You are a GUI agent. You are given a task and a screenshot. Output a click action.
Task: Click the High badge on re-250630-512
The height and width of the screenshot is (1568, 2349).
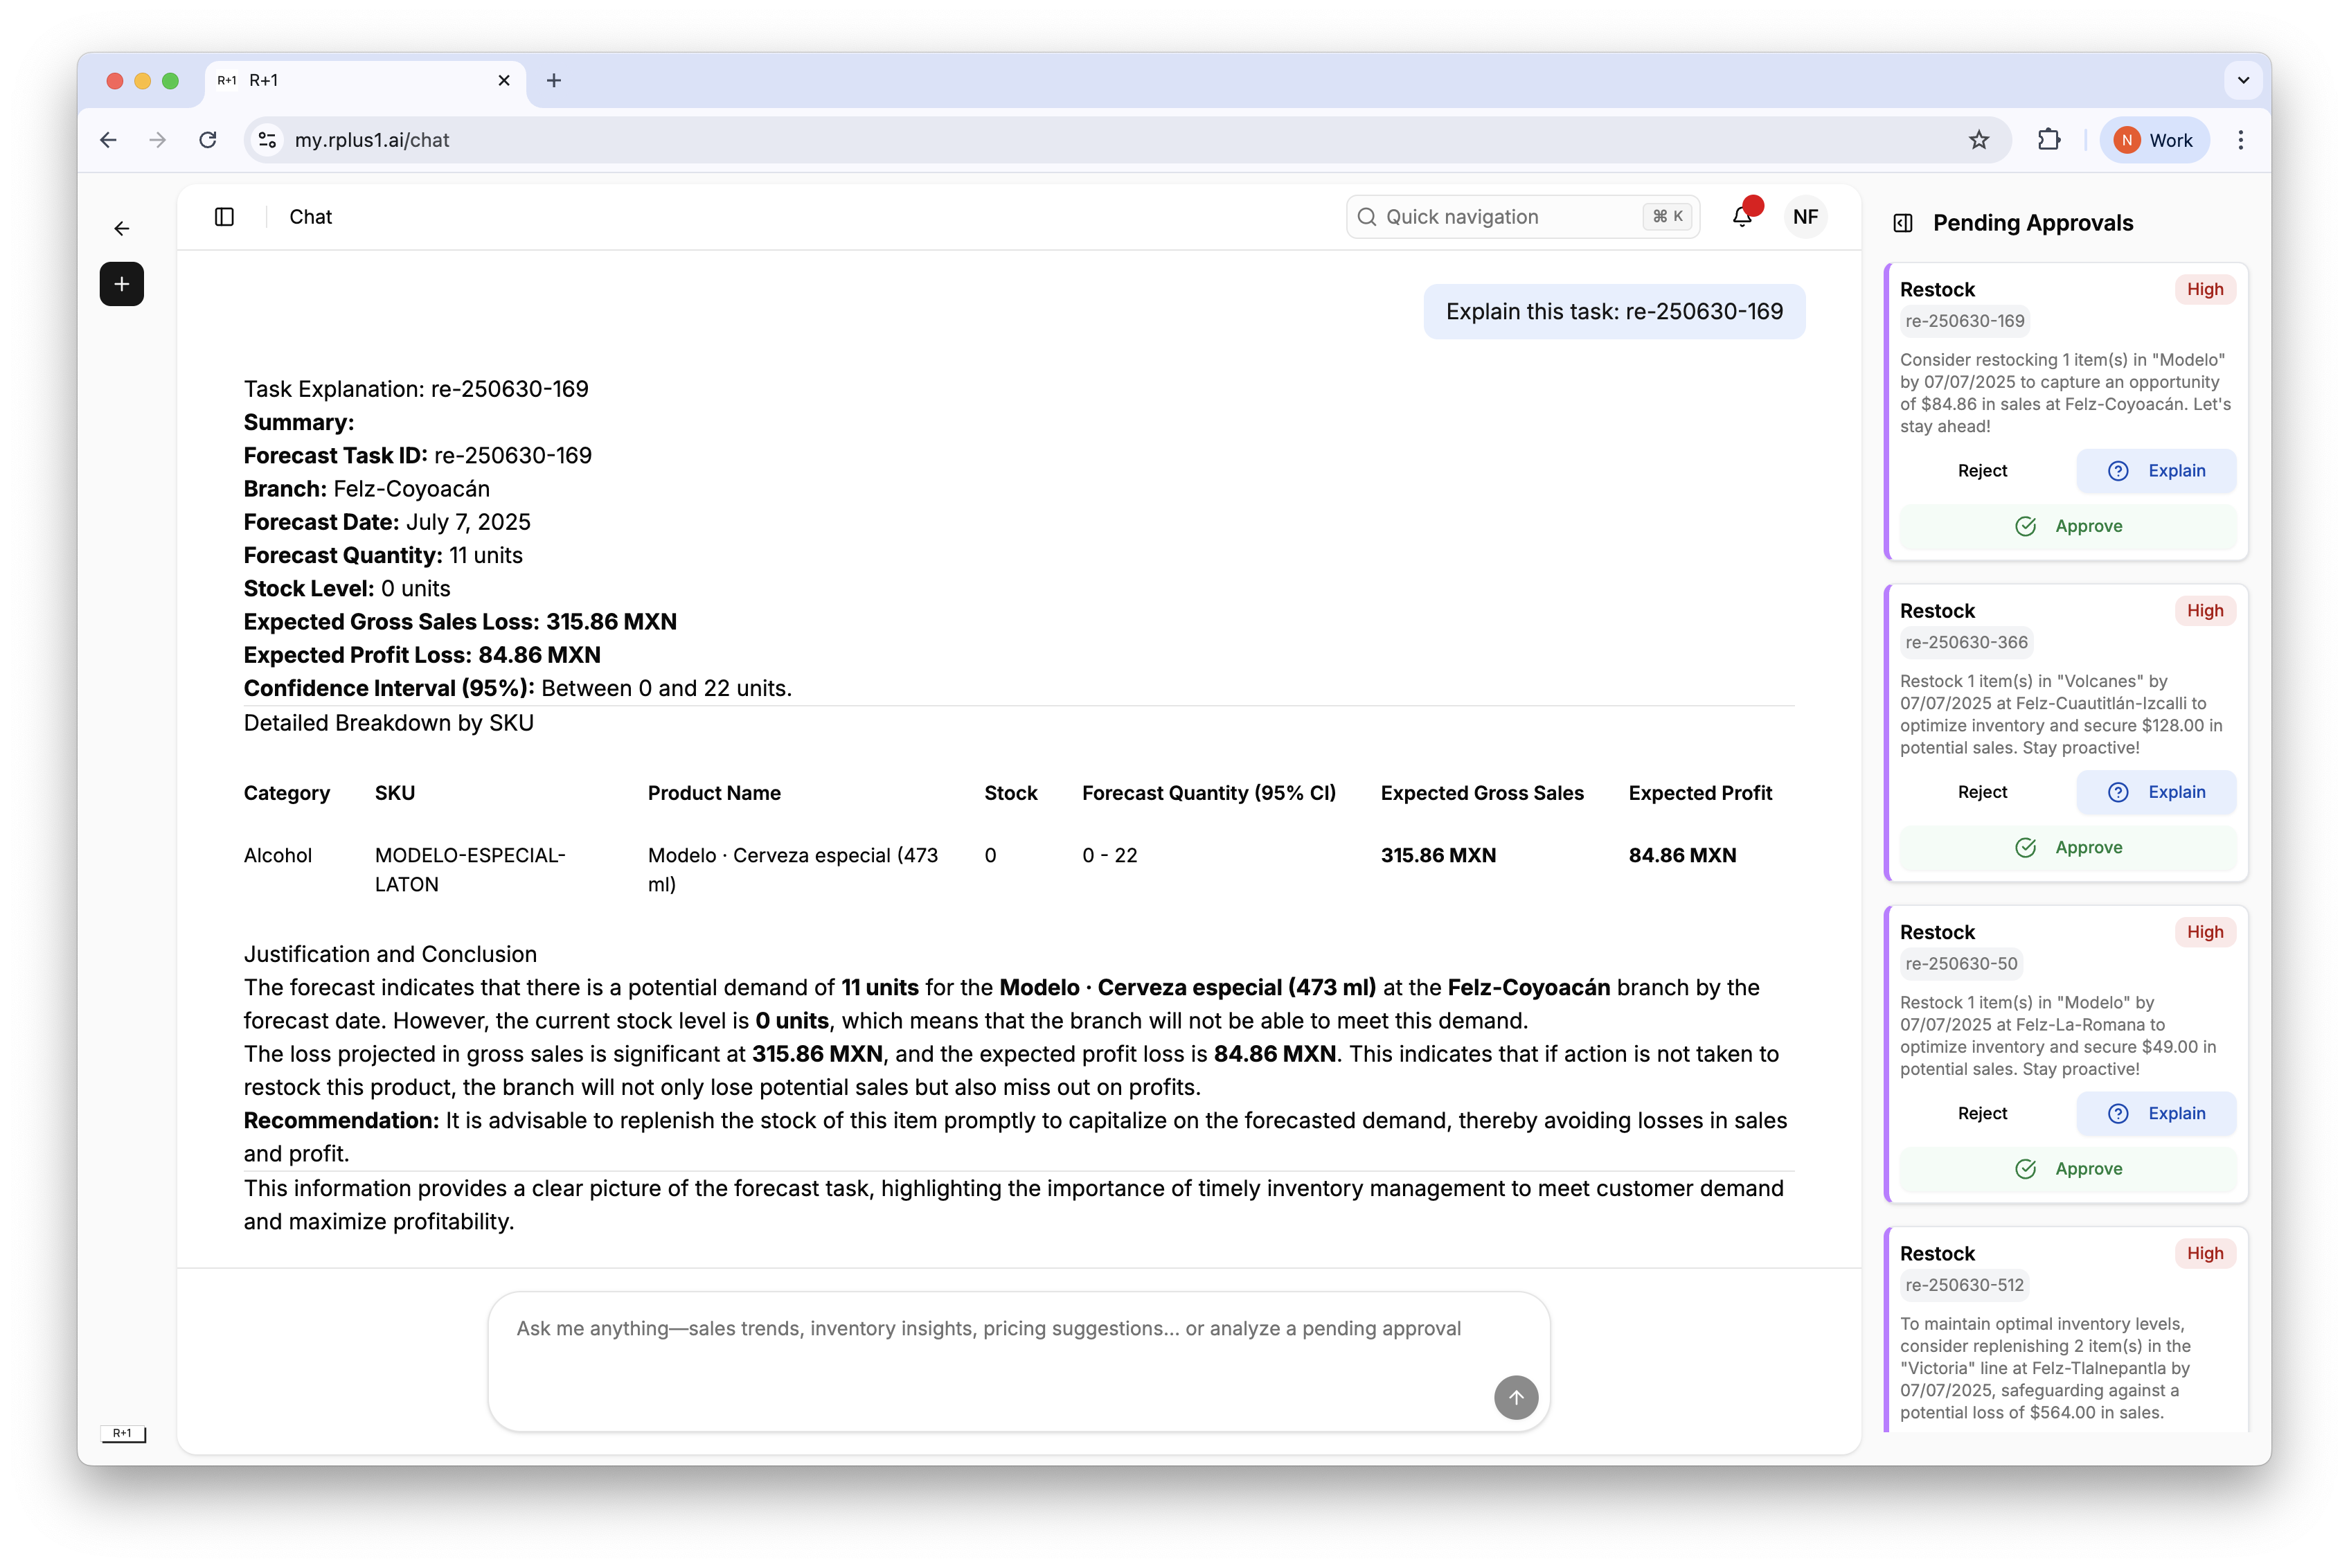(2205, 1253)
